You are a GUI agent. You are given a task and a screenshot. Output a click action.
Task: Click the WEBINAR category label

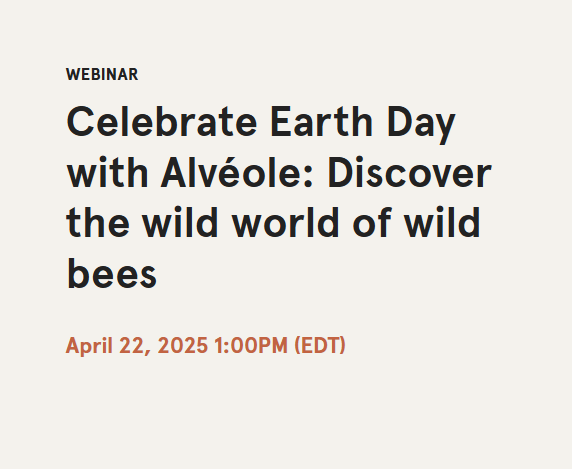(102, 75)
